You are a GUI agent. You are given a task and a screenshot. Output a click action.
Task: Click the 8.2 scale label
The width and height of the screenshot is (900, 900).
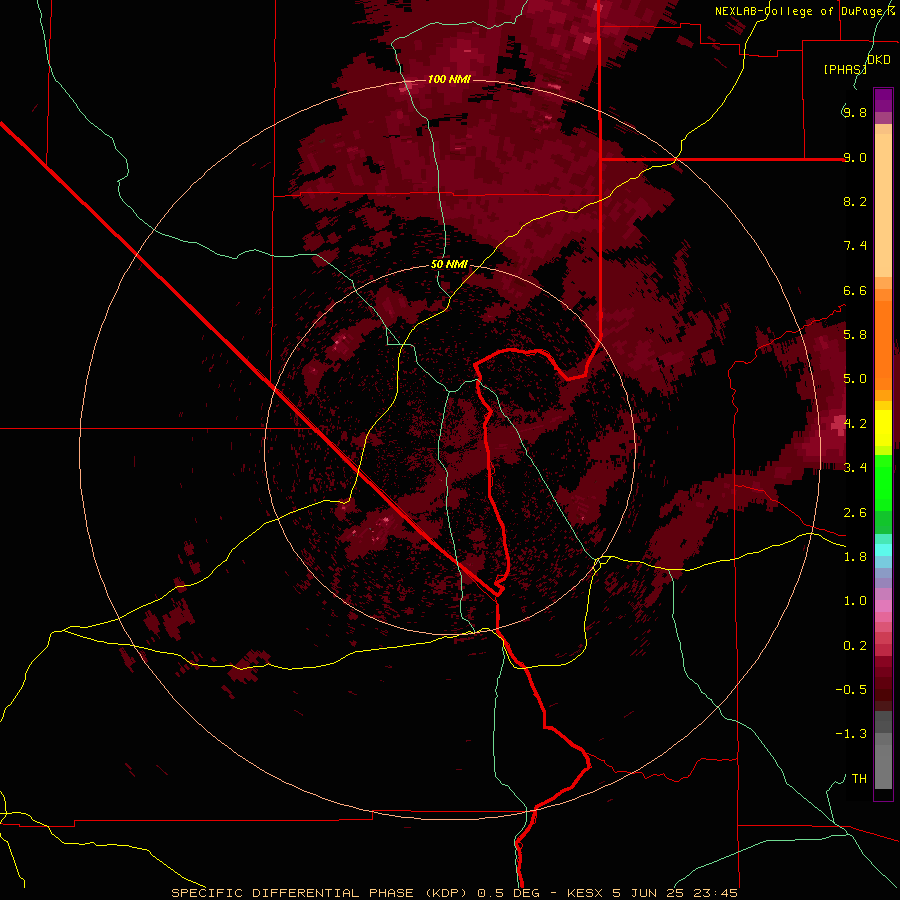click(x=855, y=201)
